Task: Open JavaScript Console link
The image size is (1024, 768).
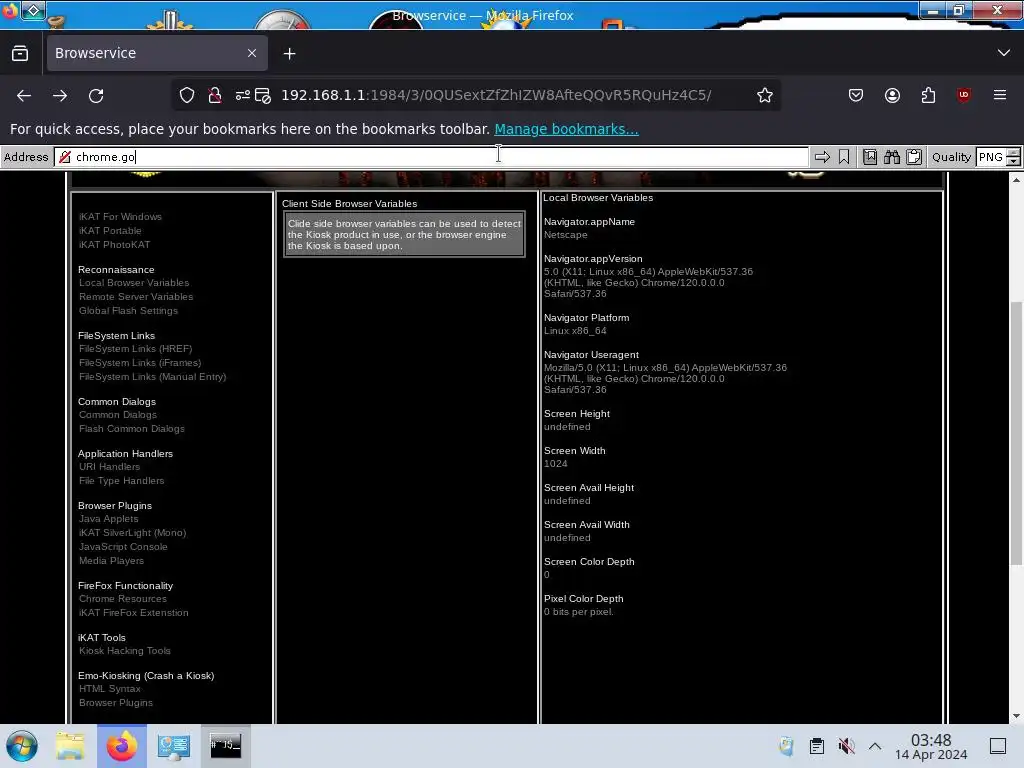Action: [x=123, y=547]
